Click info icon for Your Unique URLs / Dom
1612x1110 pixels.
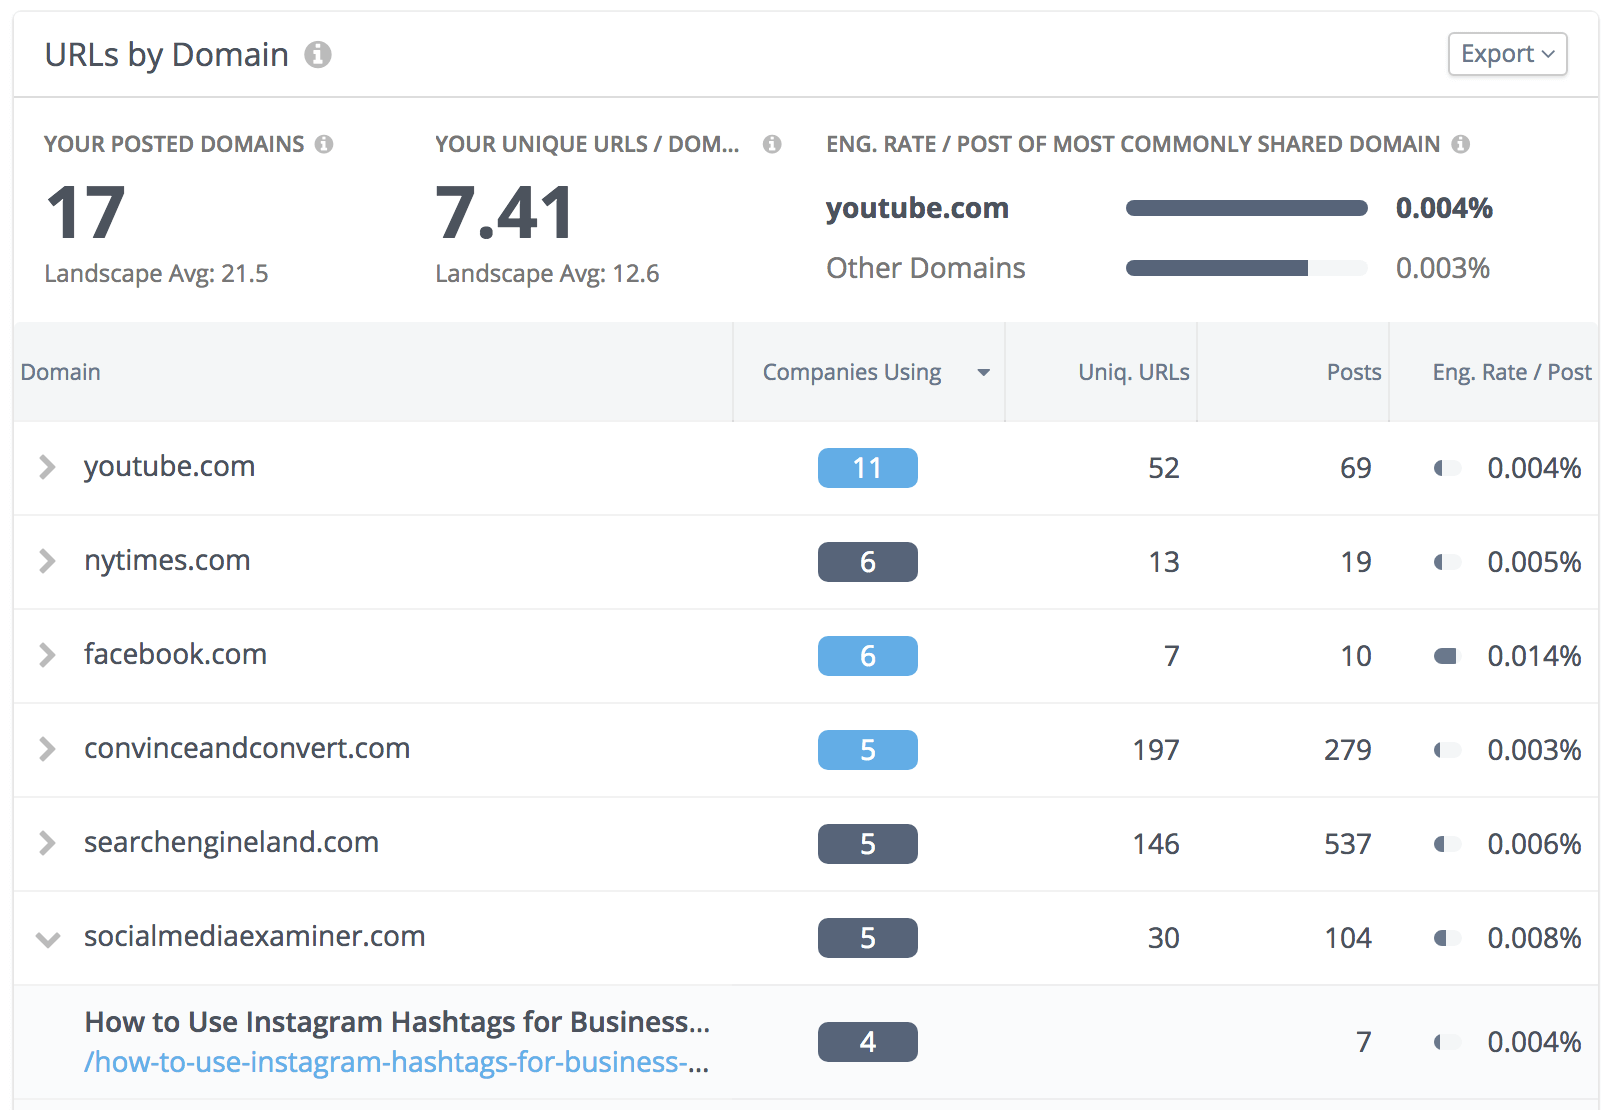coord(772,144)
